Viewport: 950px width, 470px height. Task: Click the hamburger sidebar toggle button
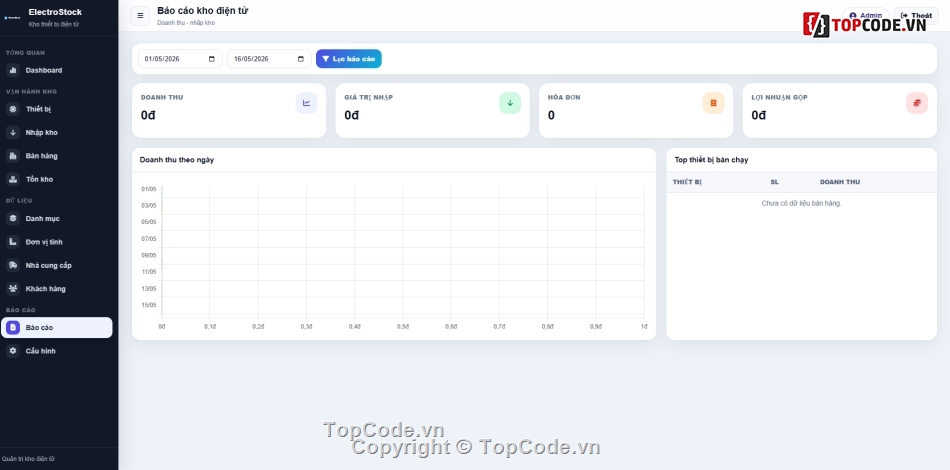(140, 16)
